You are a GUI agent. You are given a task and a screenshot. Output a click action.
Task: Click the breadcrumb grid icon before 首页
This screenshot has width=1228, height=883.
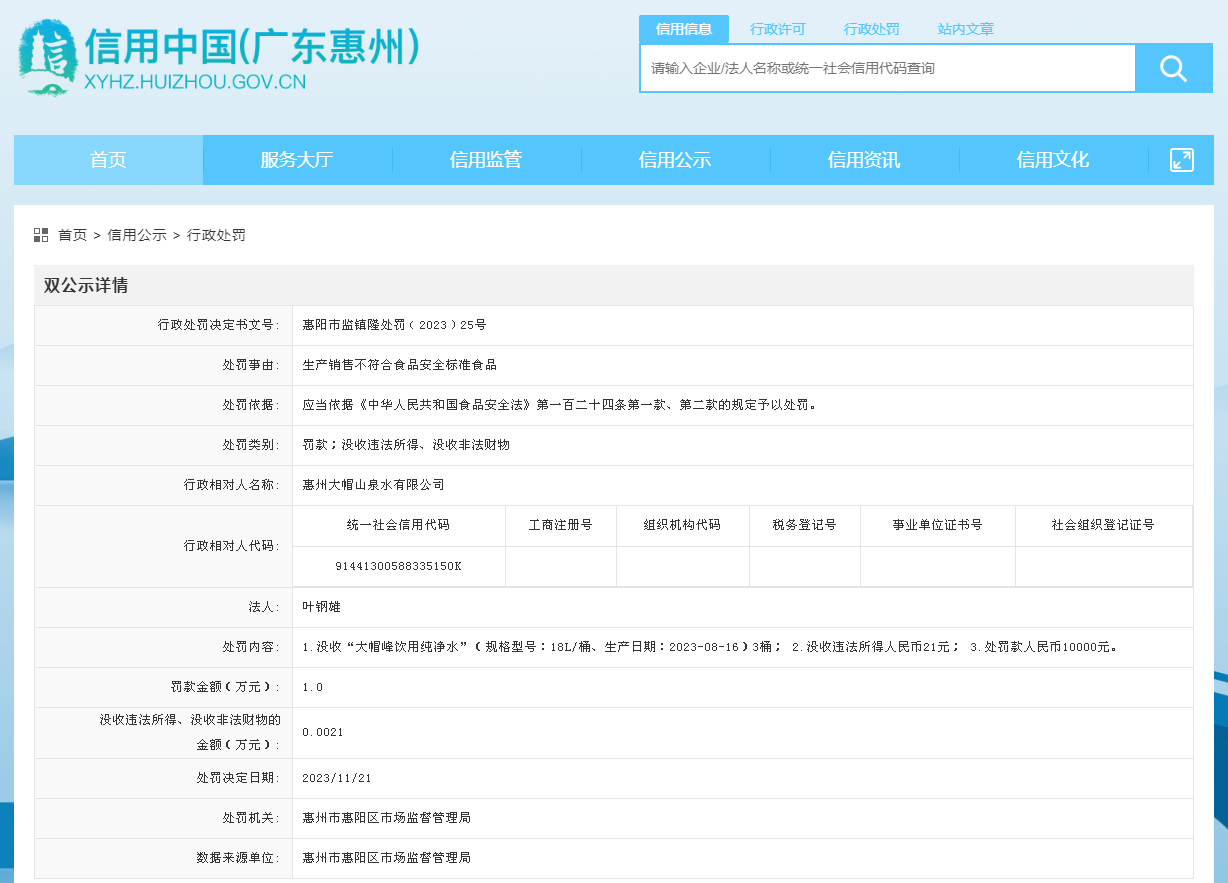(41, 235)
